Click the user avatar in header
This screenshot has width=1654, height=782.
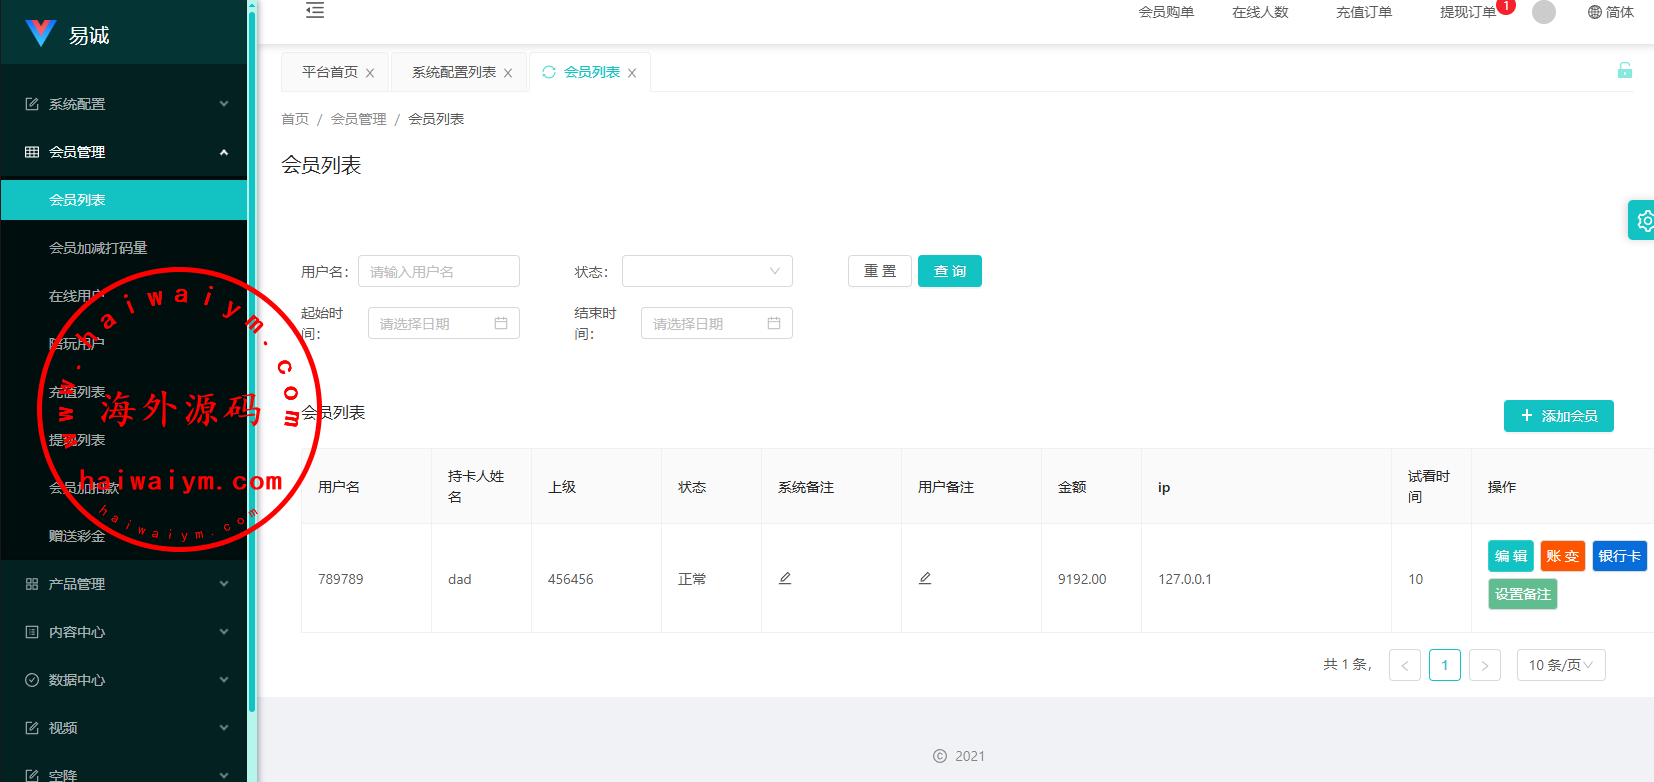click(1543, 12)
